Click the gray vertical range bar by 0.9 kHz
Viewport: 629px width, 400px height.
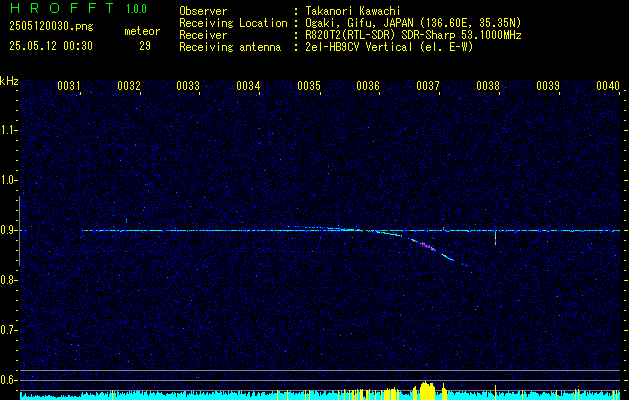(x=20, y=231)
